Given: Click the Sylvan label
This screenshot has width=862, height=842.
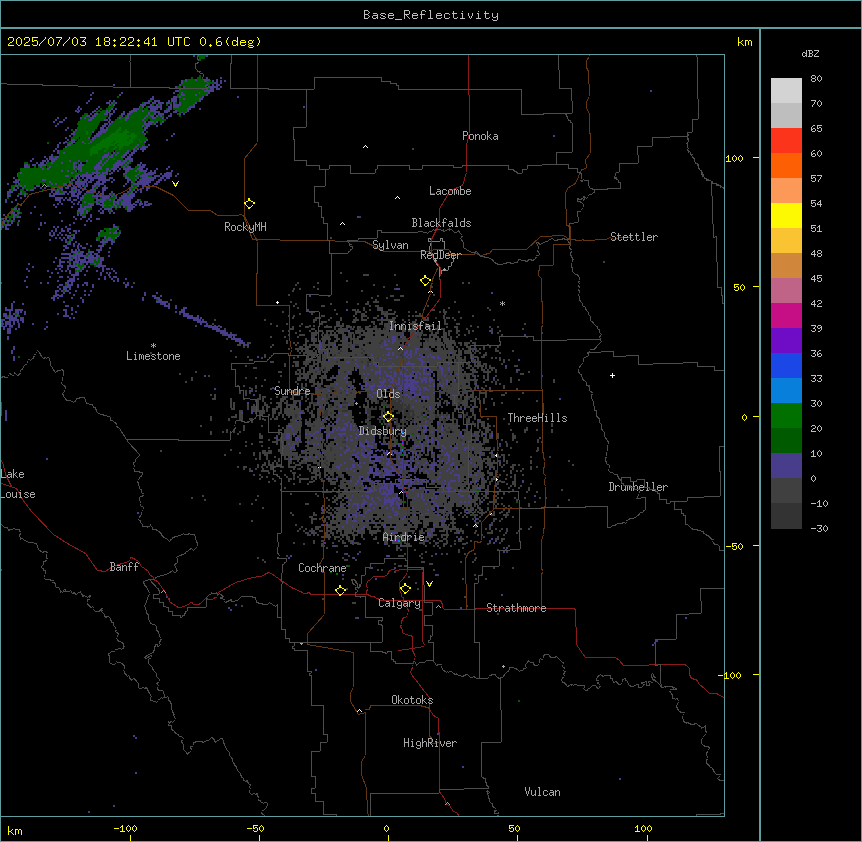Looking at the screenshot, I should [390, 245].
